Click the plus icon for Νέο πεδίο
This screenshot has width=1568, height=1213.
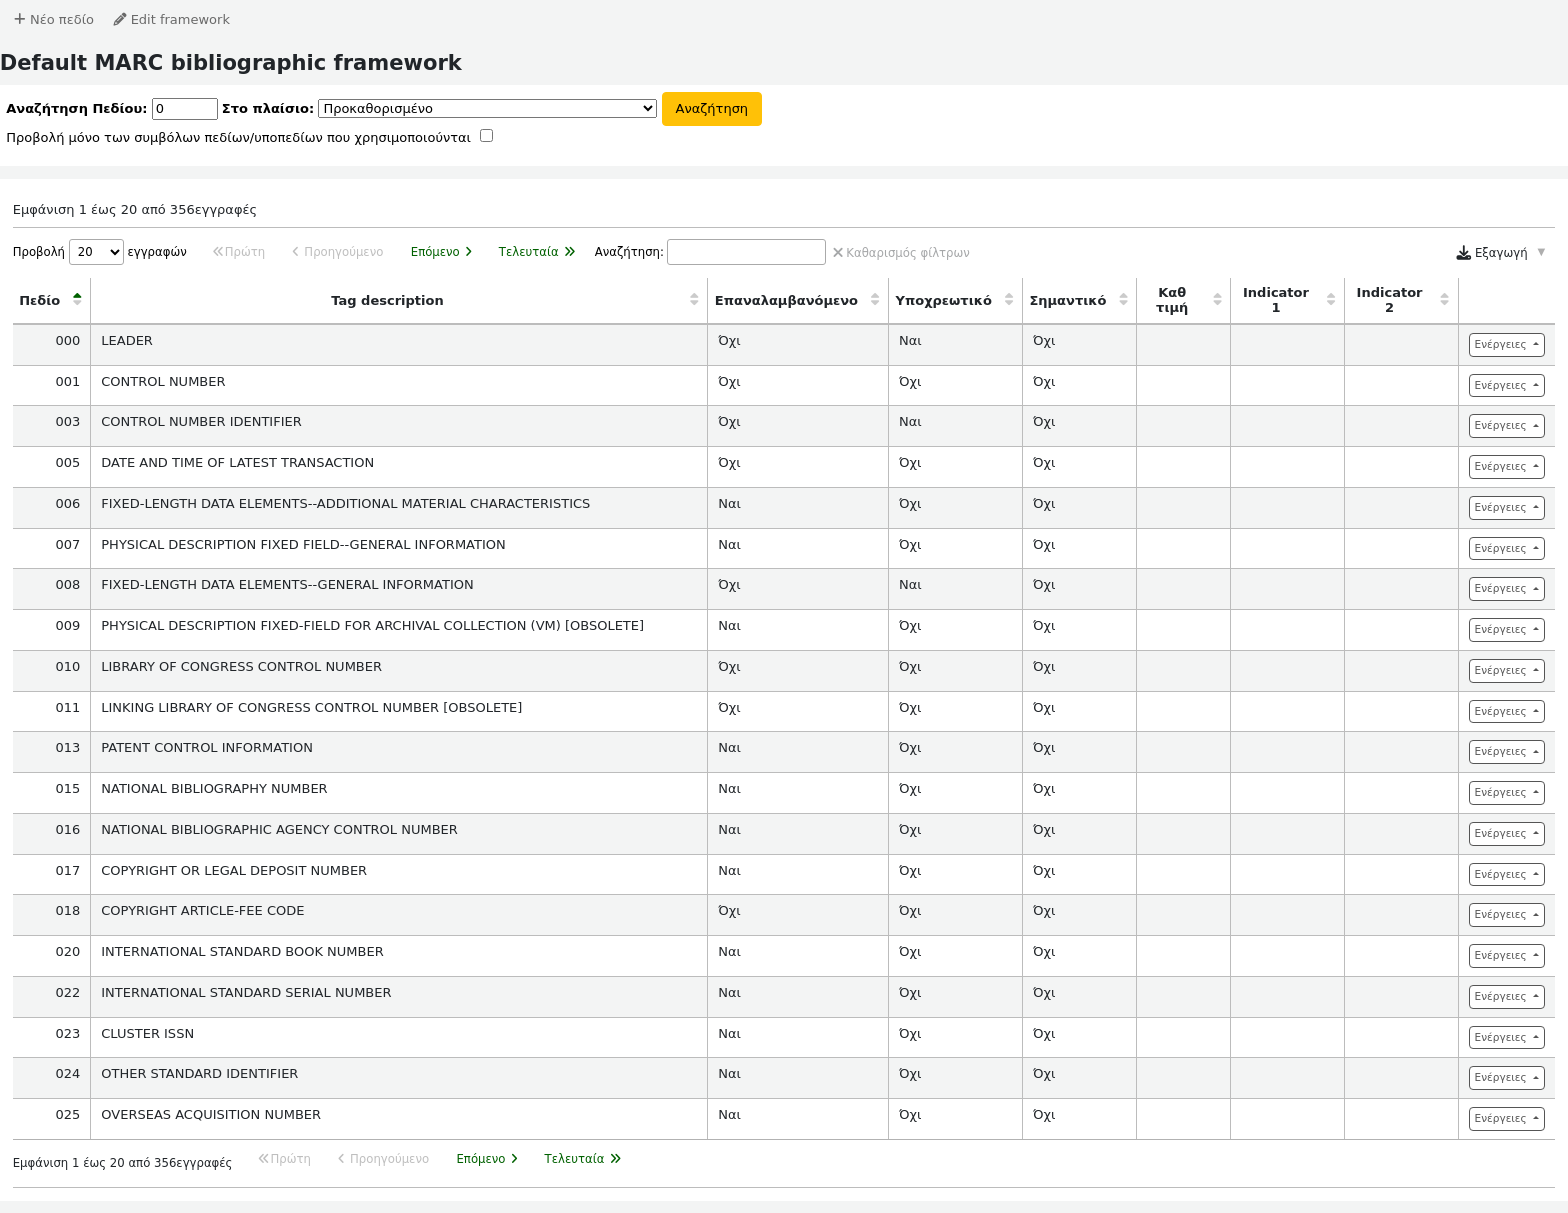click(19, 20)
